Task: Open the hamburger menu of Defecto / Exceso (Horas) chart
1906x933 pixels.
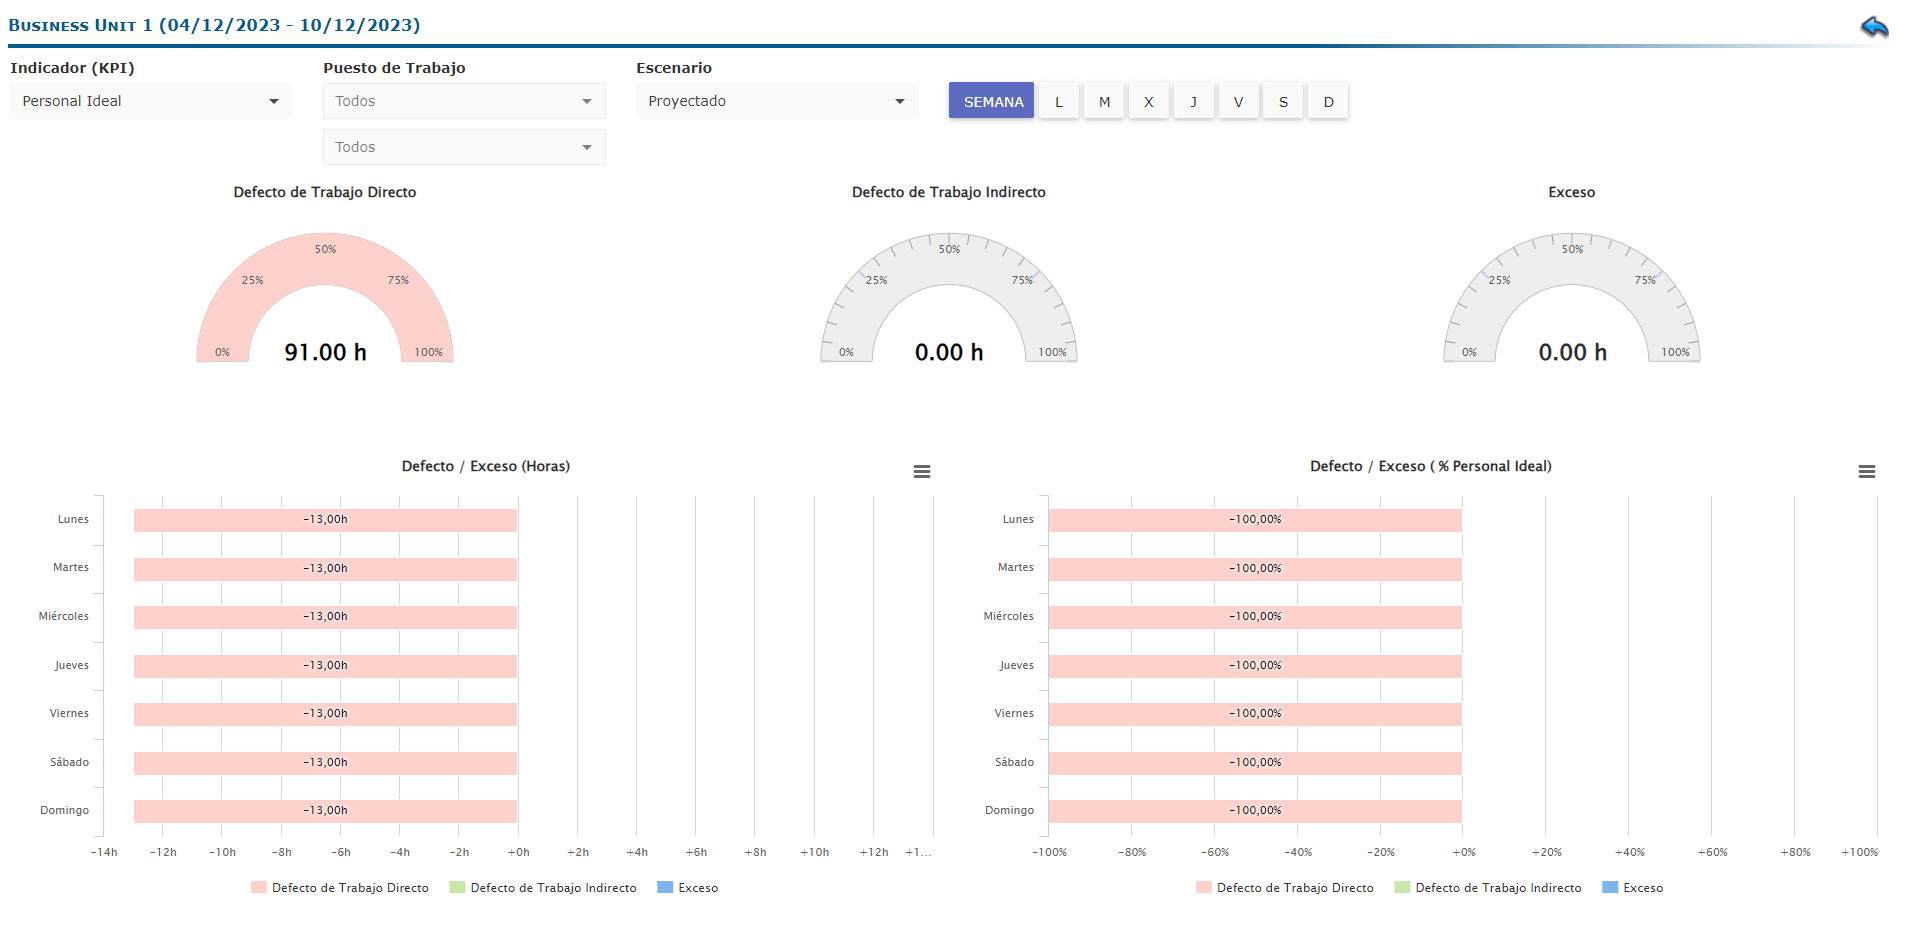Action: tap(922, 471)
